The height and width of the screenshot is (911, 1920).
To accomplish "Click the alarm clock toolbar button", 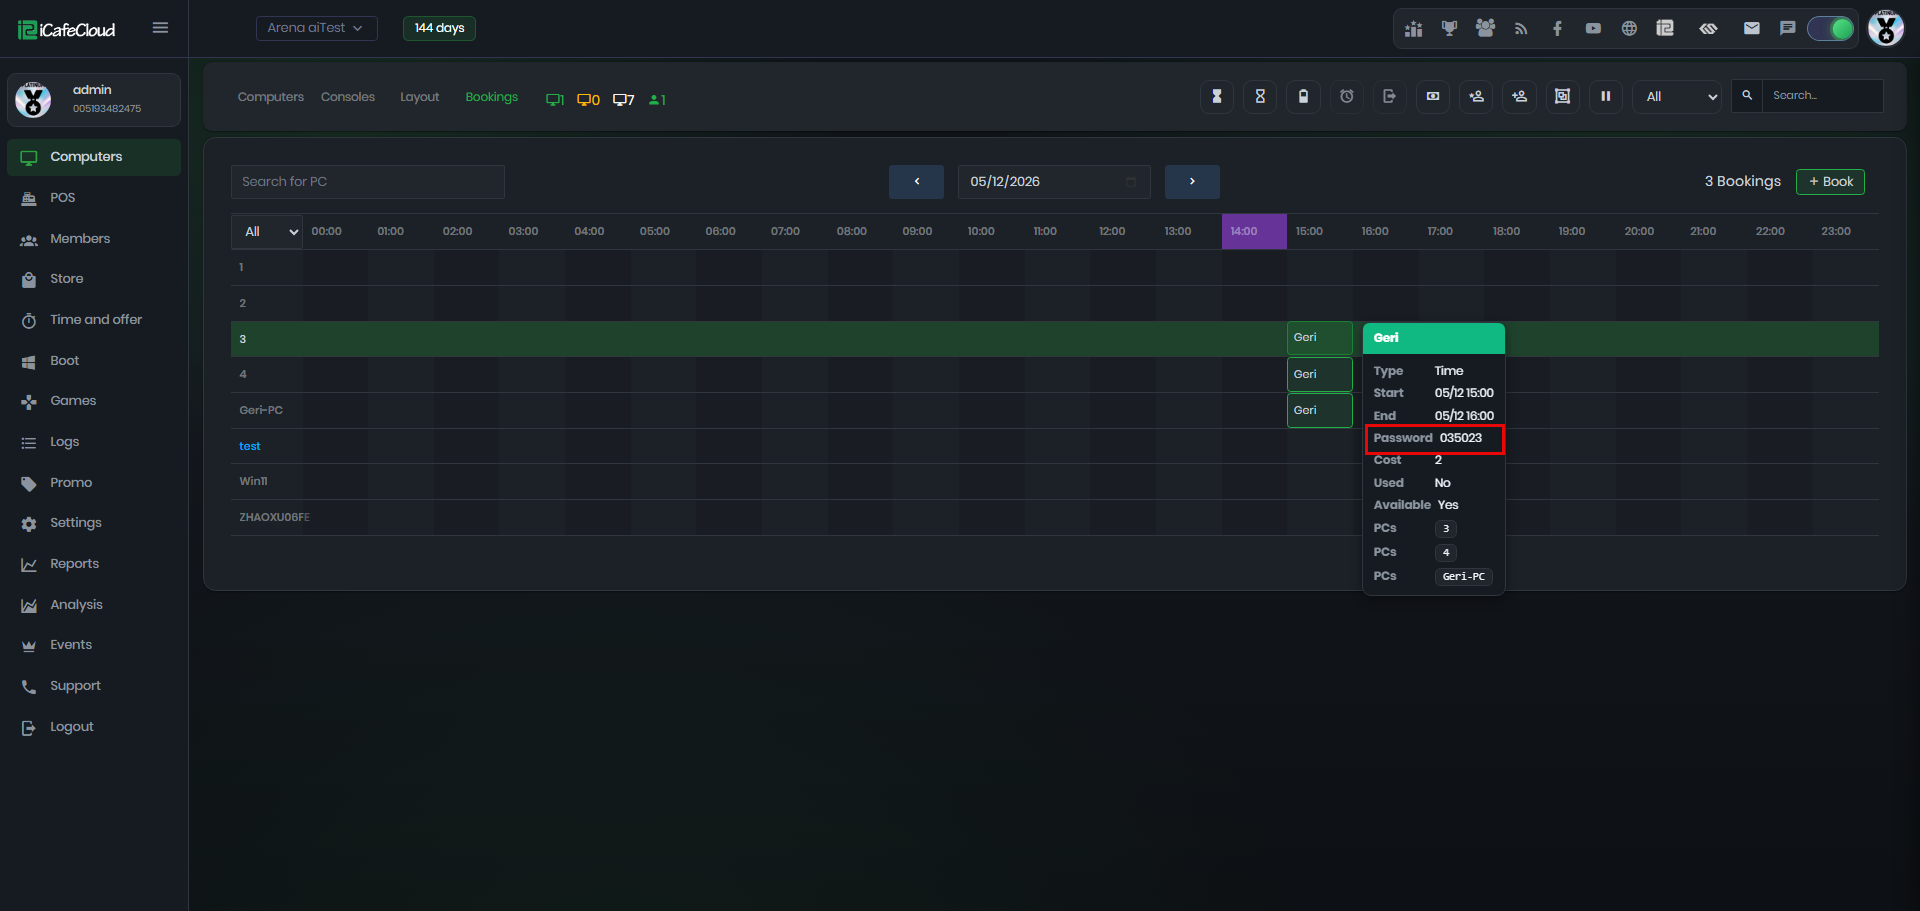I will (x=1347, y=96).
